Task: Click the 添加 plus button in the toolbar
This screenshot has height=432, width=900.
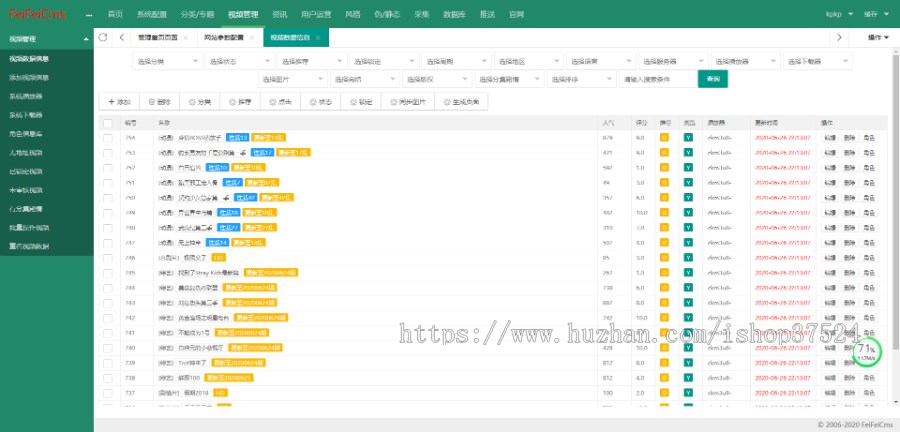Action: (x=119, y=101)
